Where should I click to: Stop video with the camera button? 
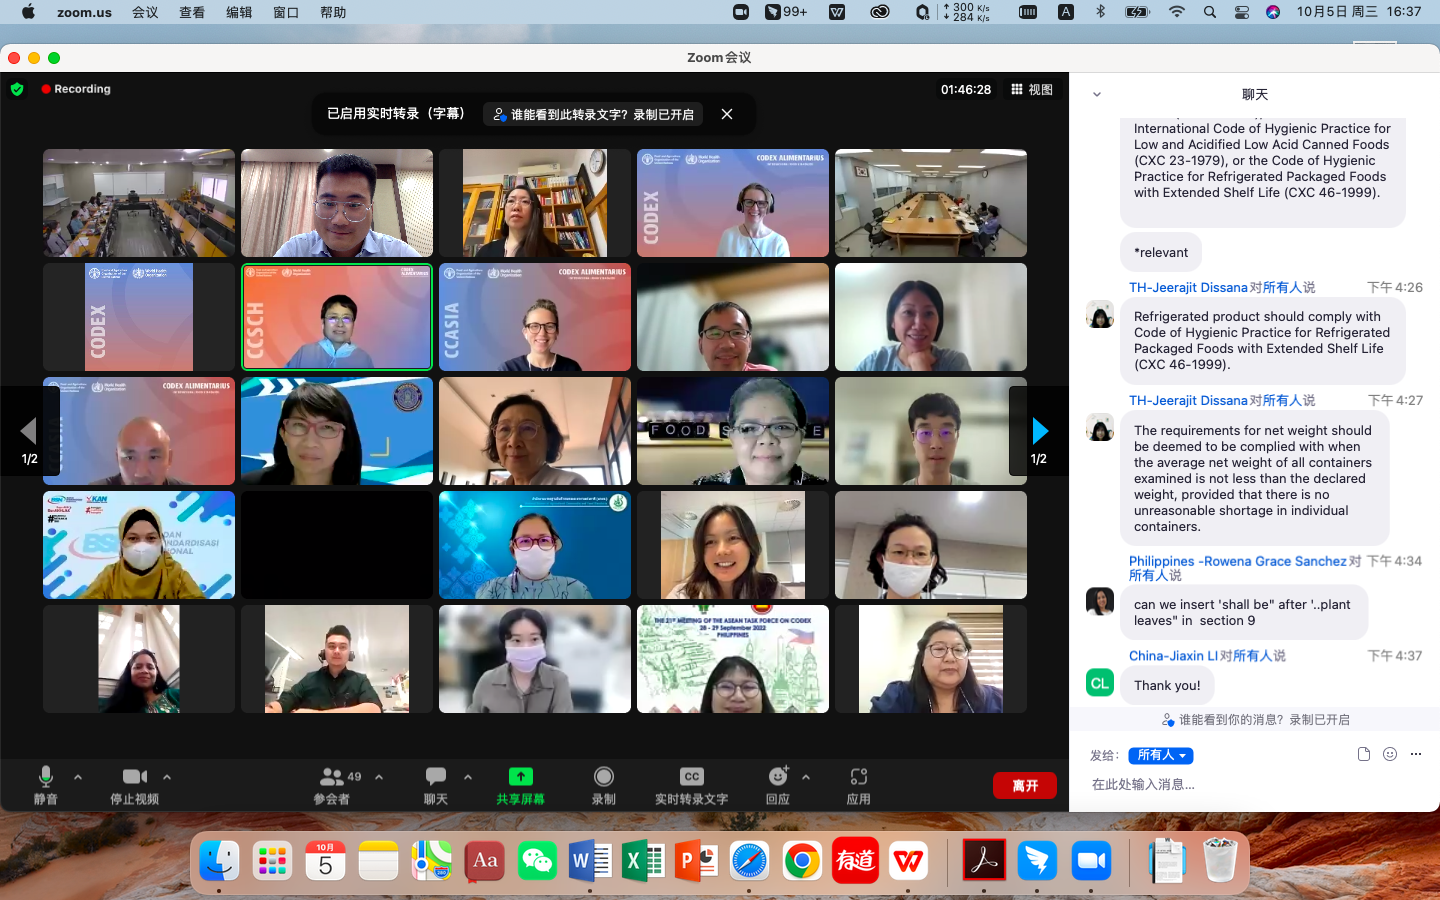(134, 777)
